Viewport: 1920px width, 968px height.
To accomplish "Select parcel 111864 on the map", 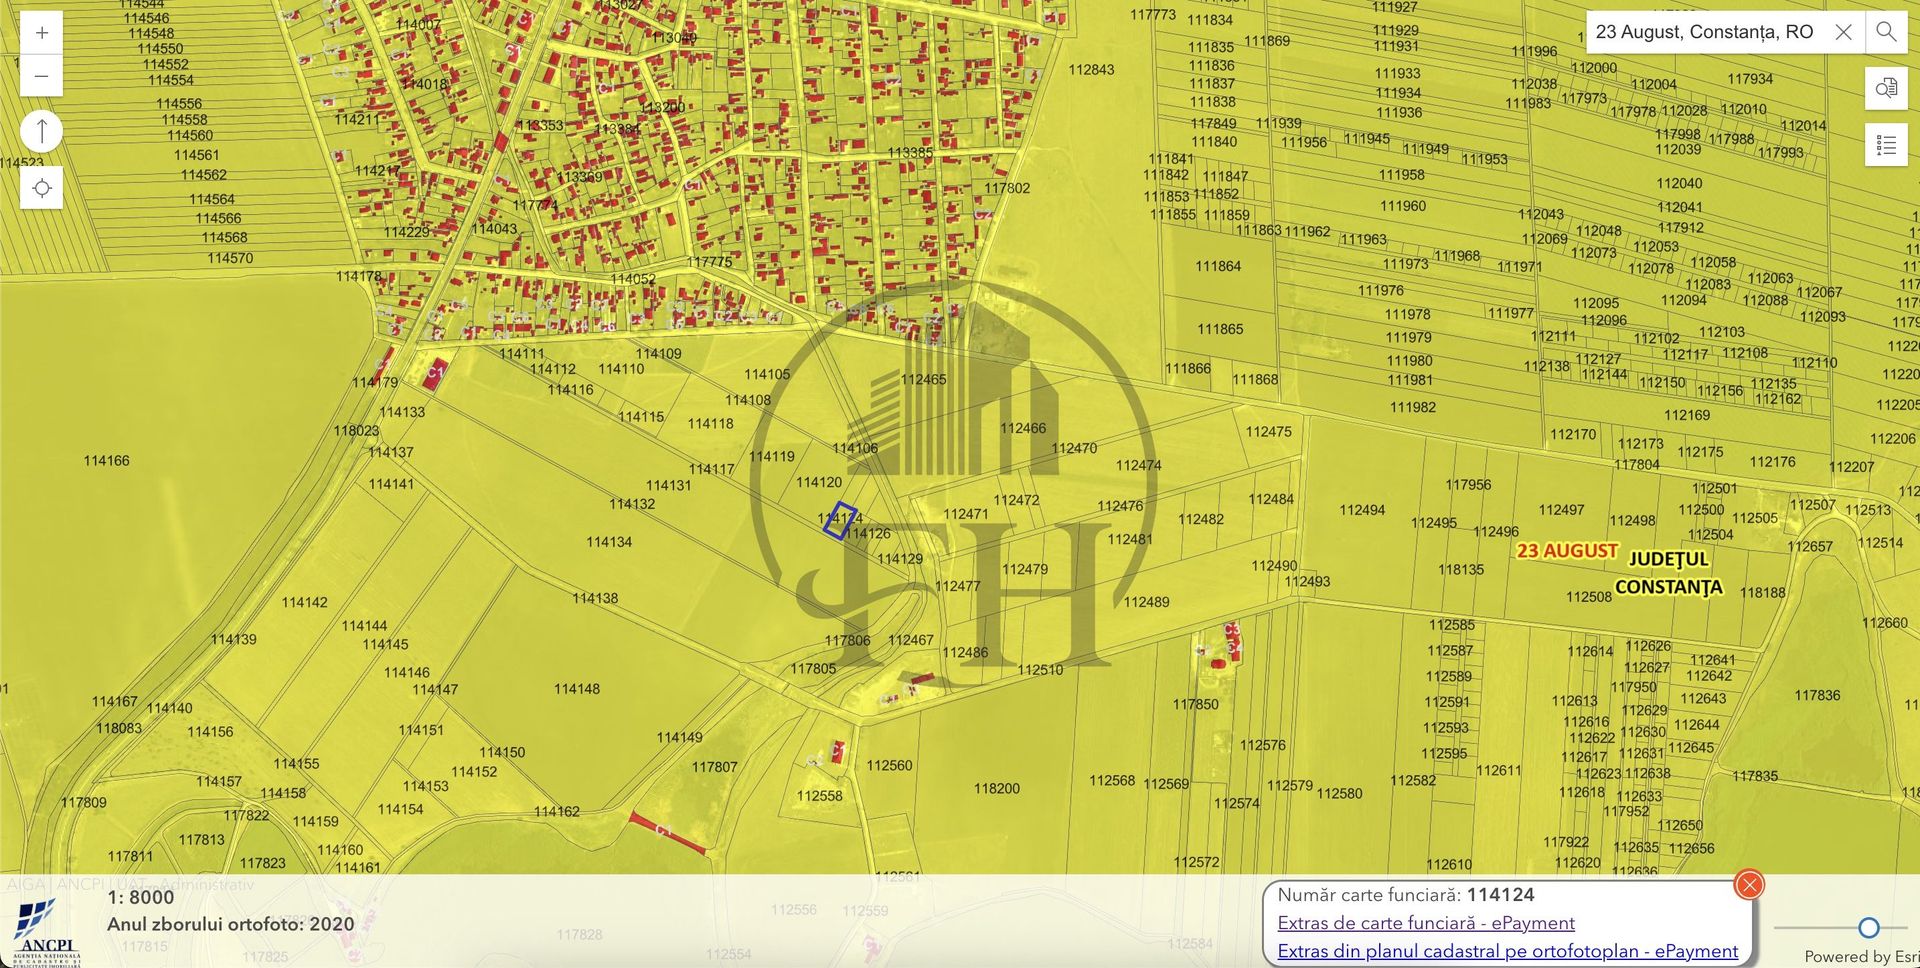I will pyautogui.click(x=1218, y=267).
